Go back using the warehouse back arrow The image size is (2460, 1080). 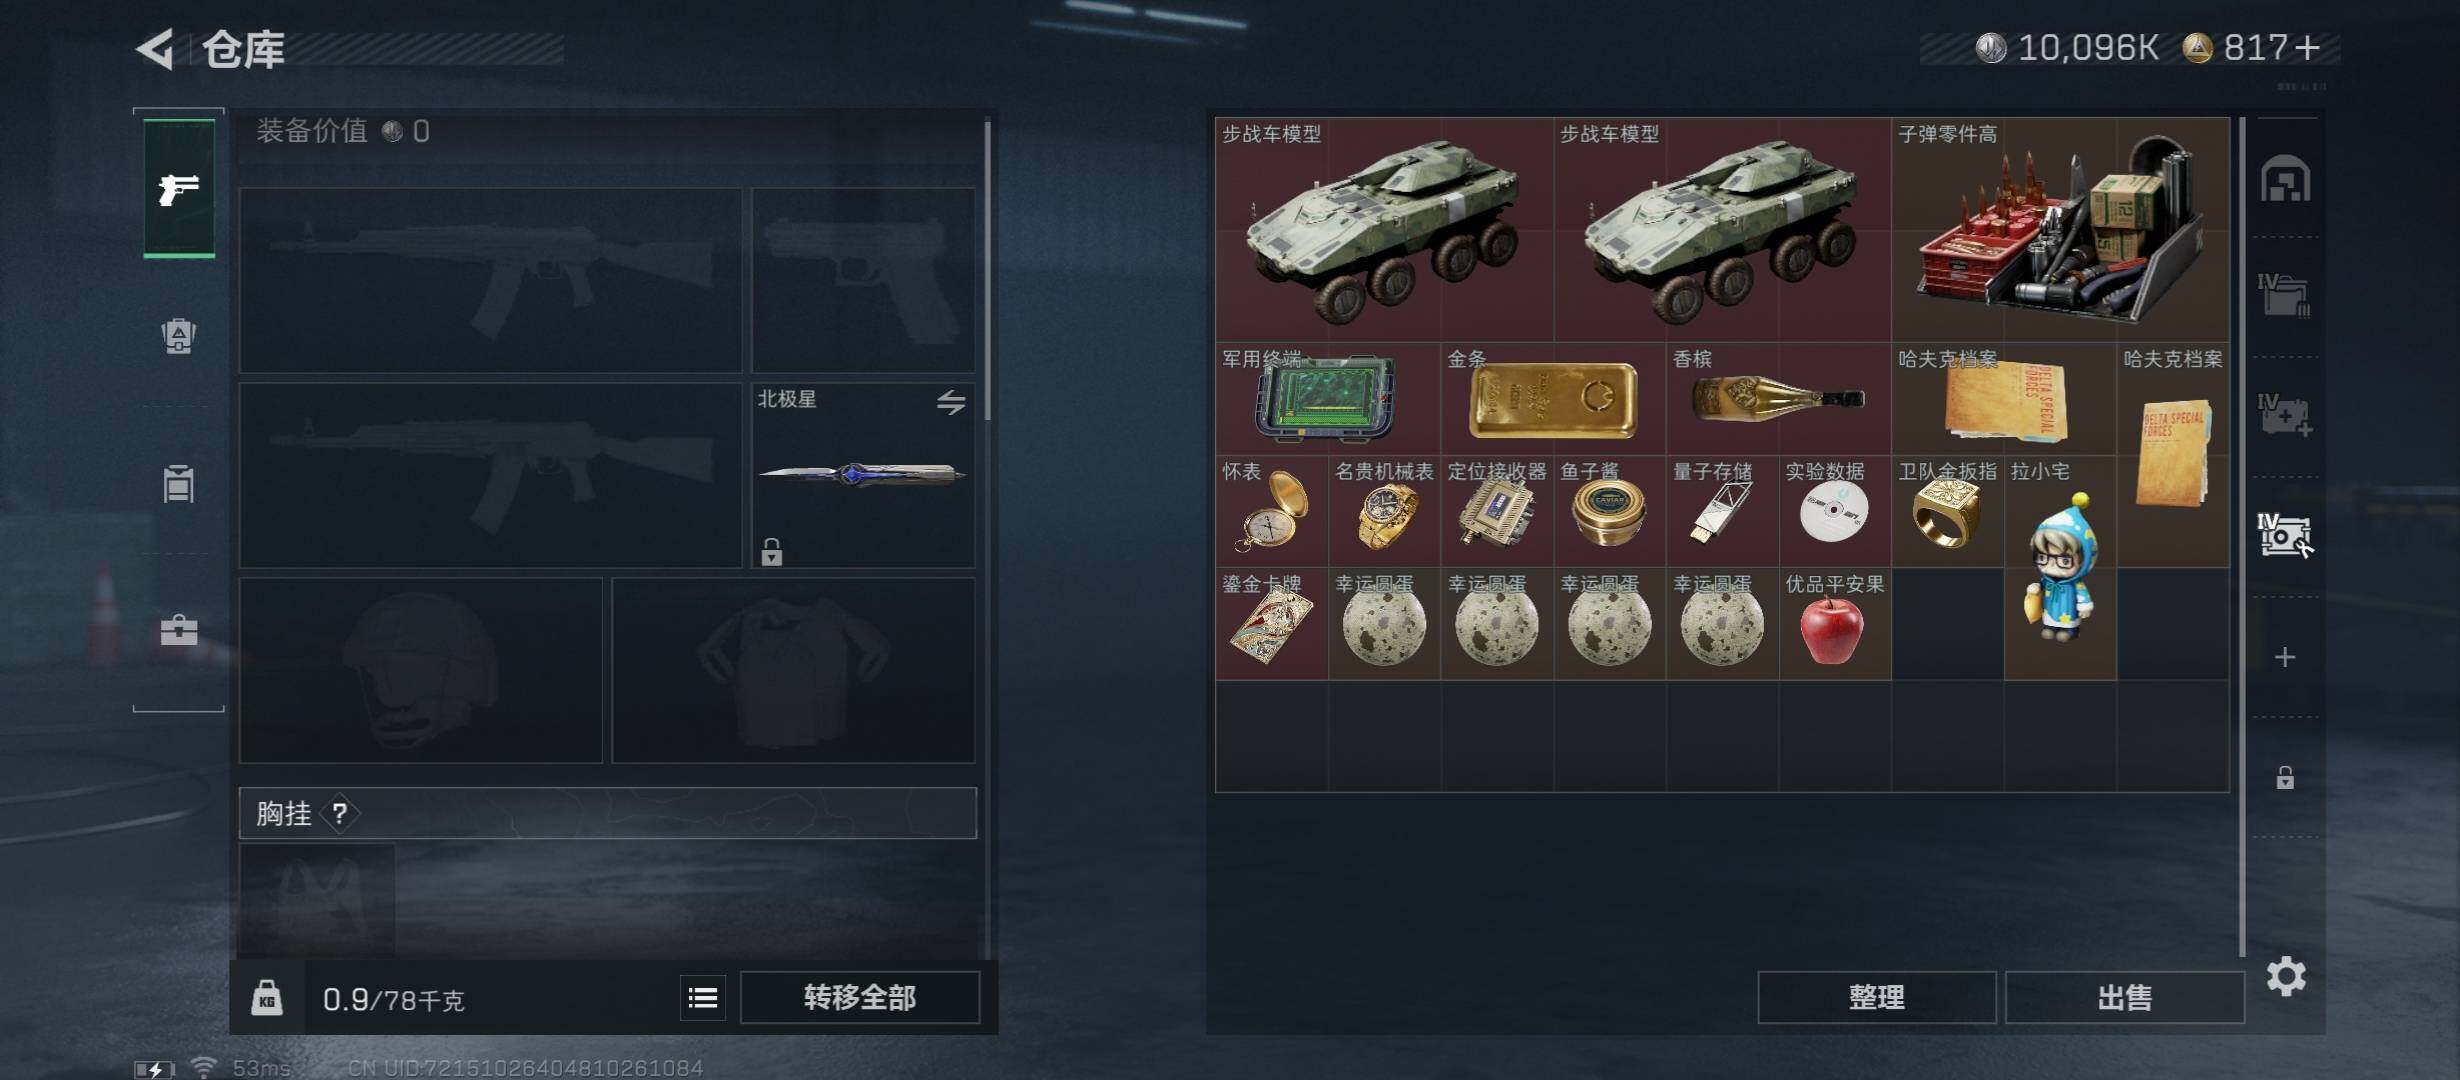tap(155, 49)
